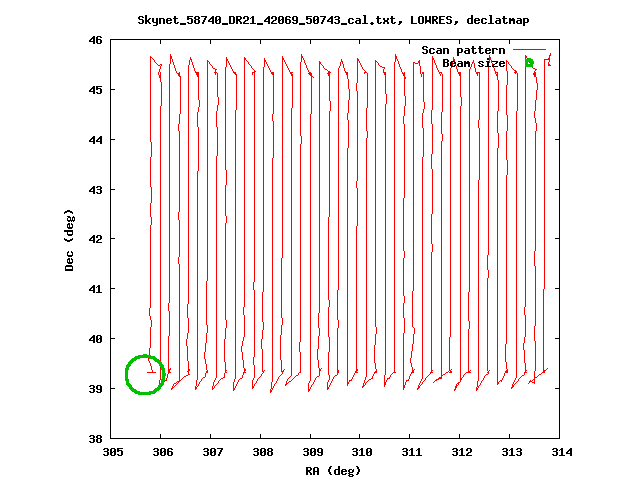
Task: Click the y-axis tick label 46
Action: pos(95,40)
